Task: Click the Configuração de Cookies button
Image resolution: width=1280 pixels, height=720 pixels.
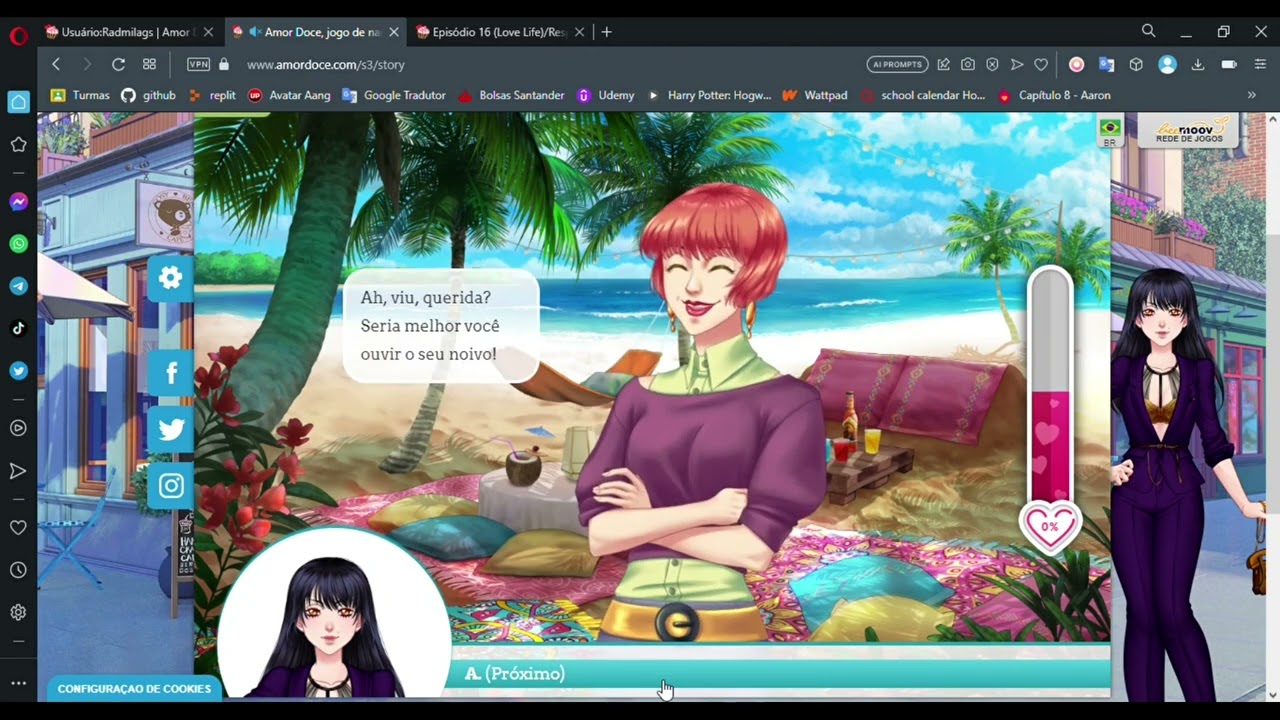Action: point(134,688)
